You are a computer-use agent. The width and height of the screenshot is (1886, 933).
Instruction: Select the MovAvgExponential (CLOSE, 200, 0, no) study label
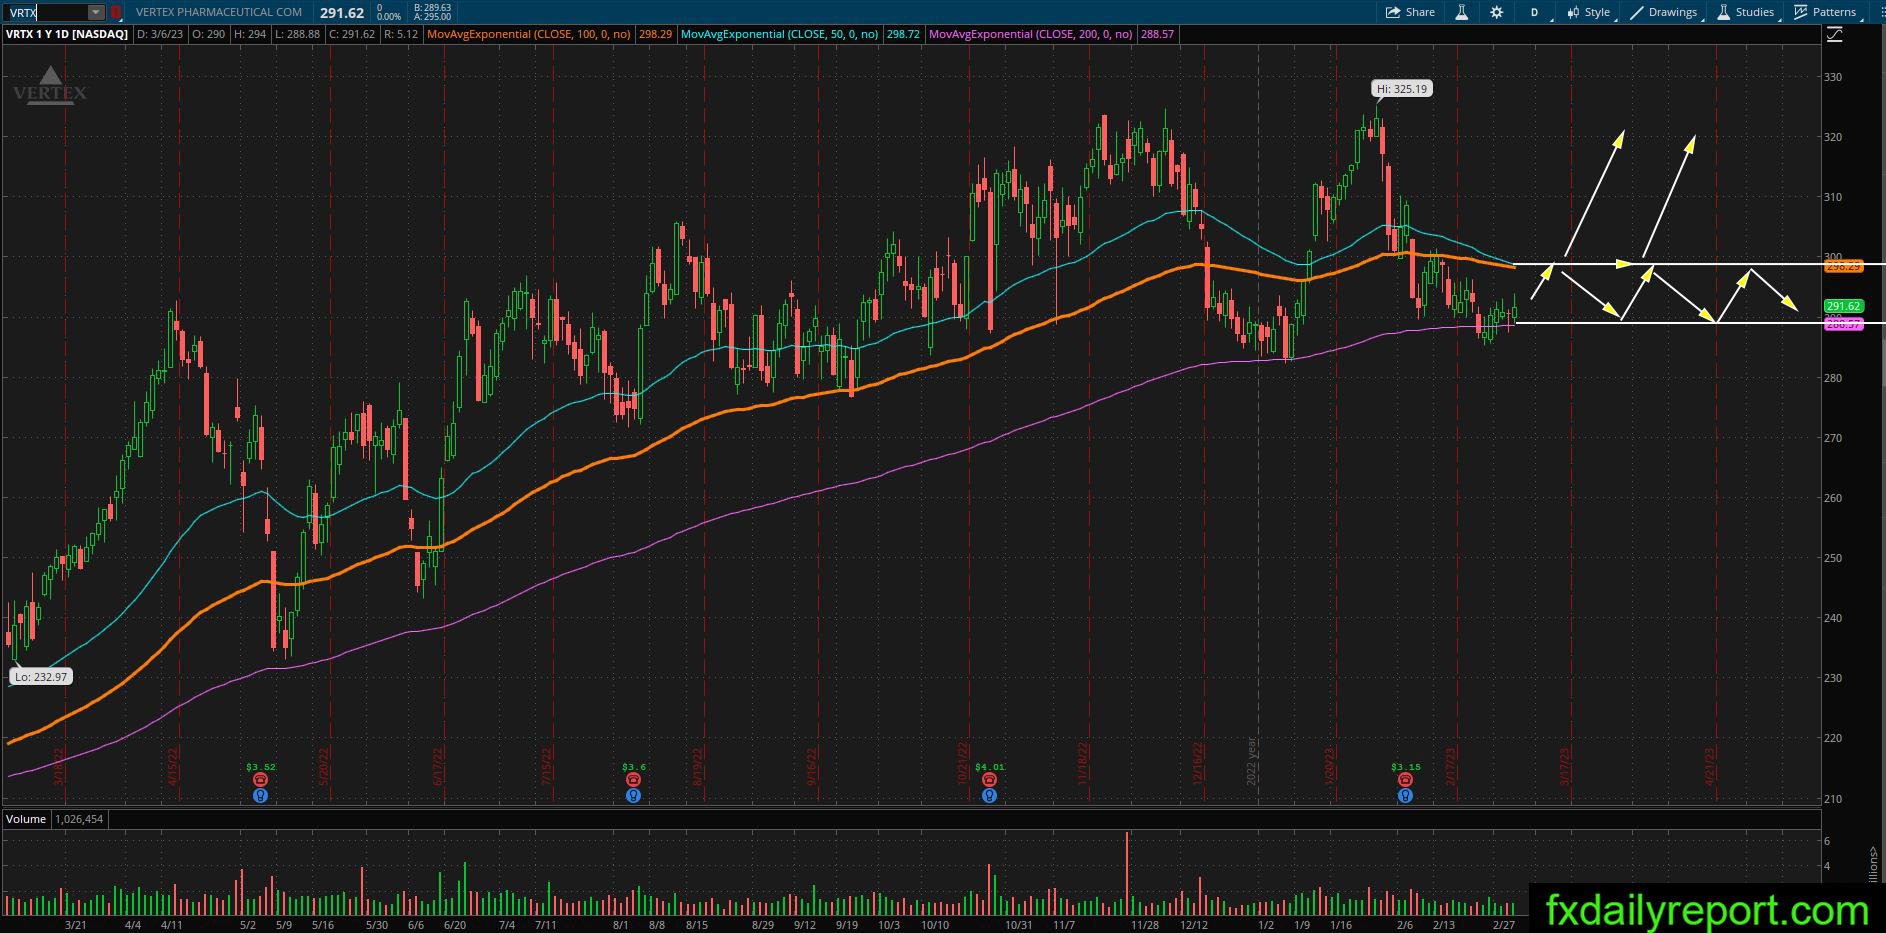tap(1031, 34)
